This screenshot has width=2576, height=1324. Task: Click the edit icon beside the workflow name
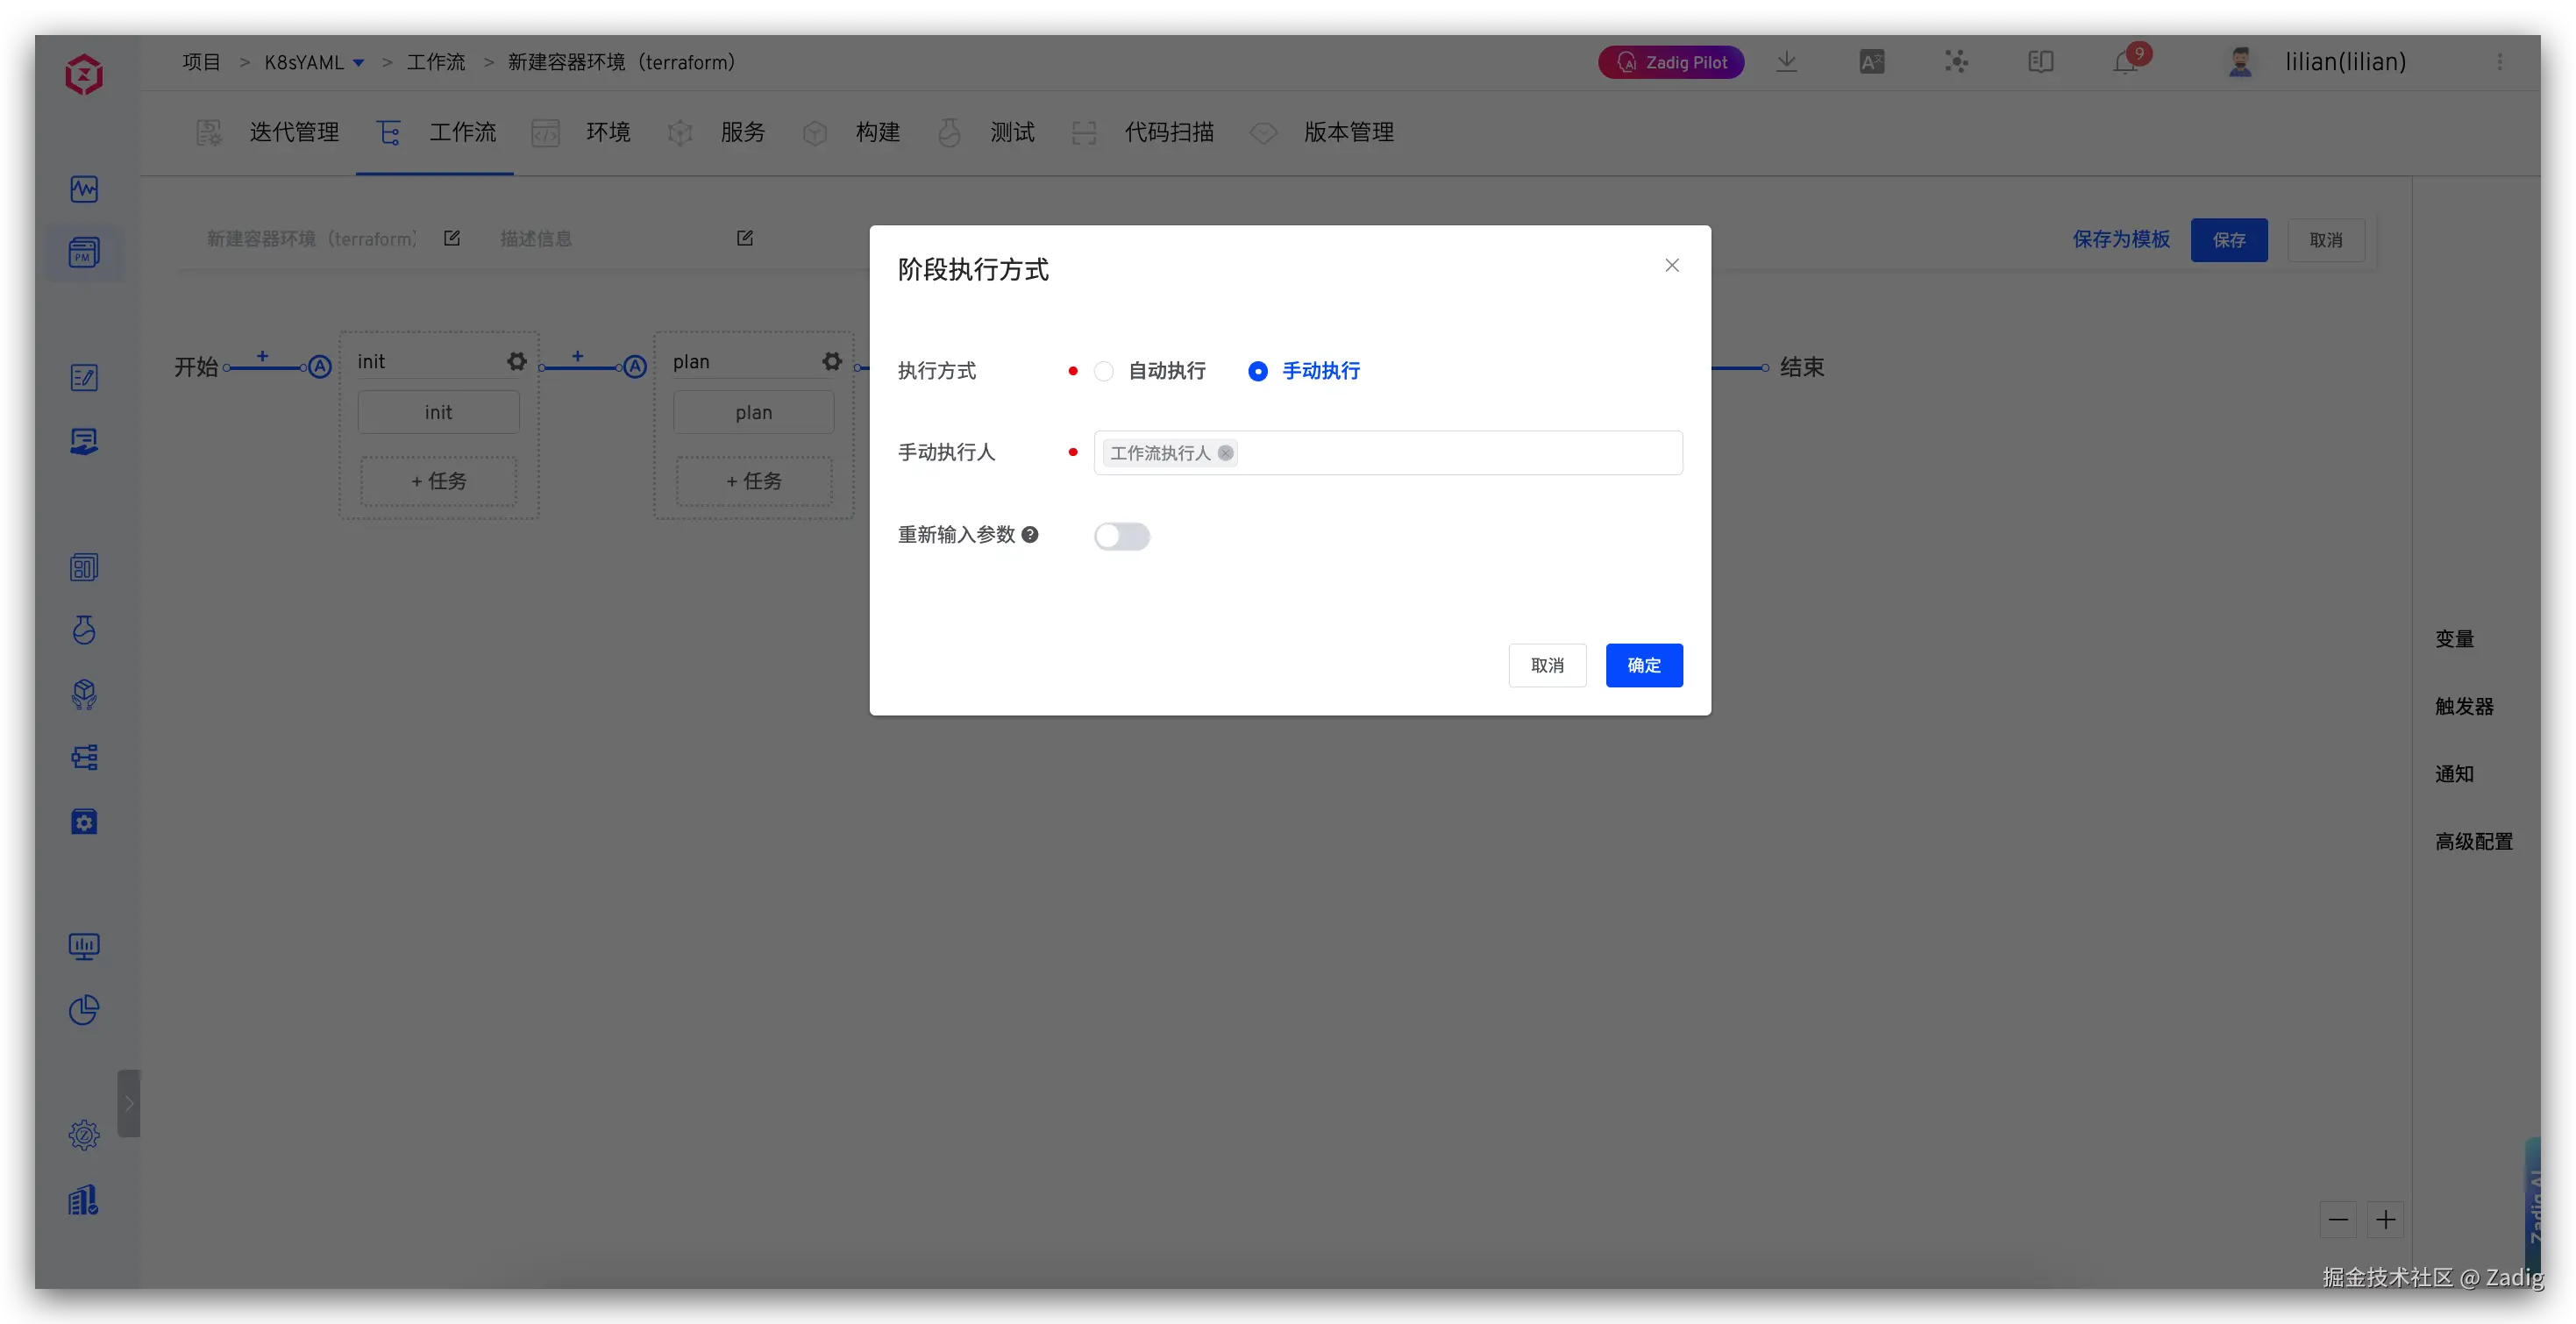(452, 238)
